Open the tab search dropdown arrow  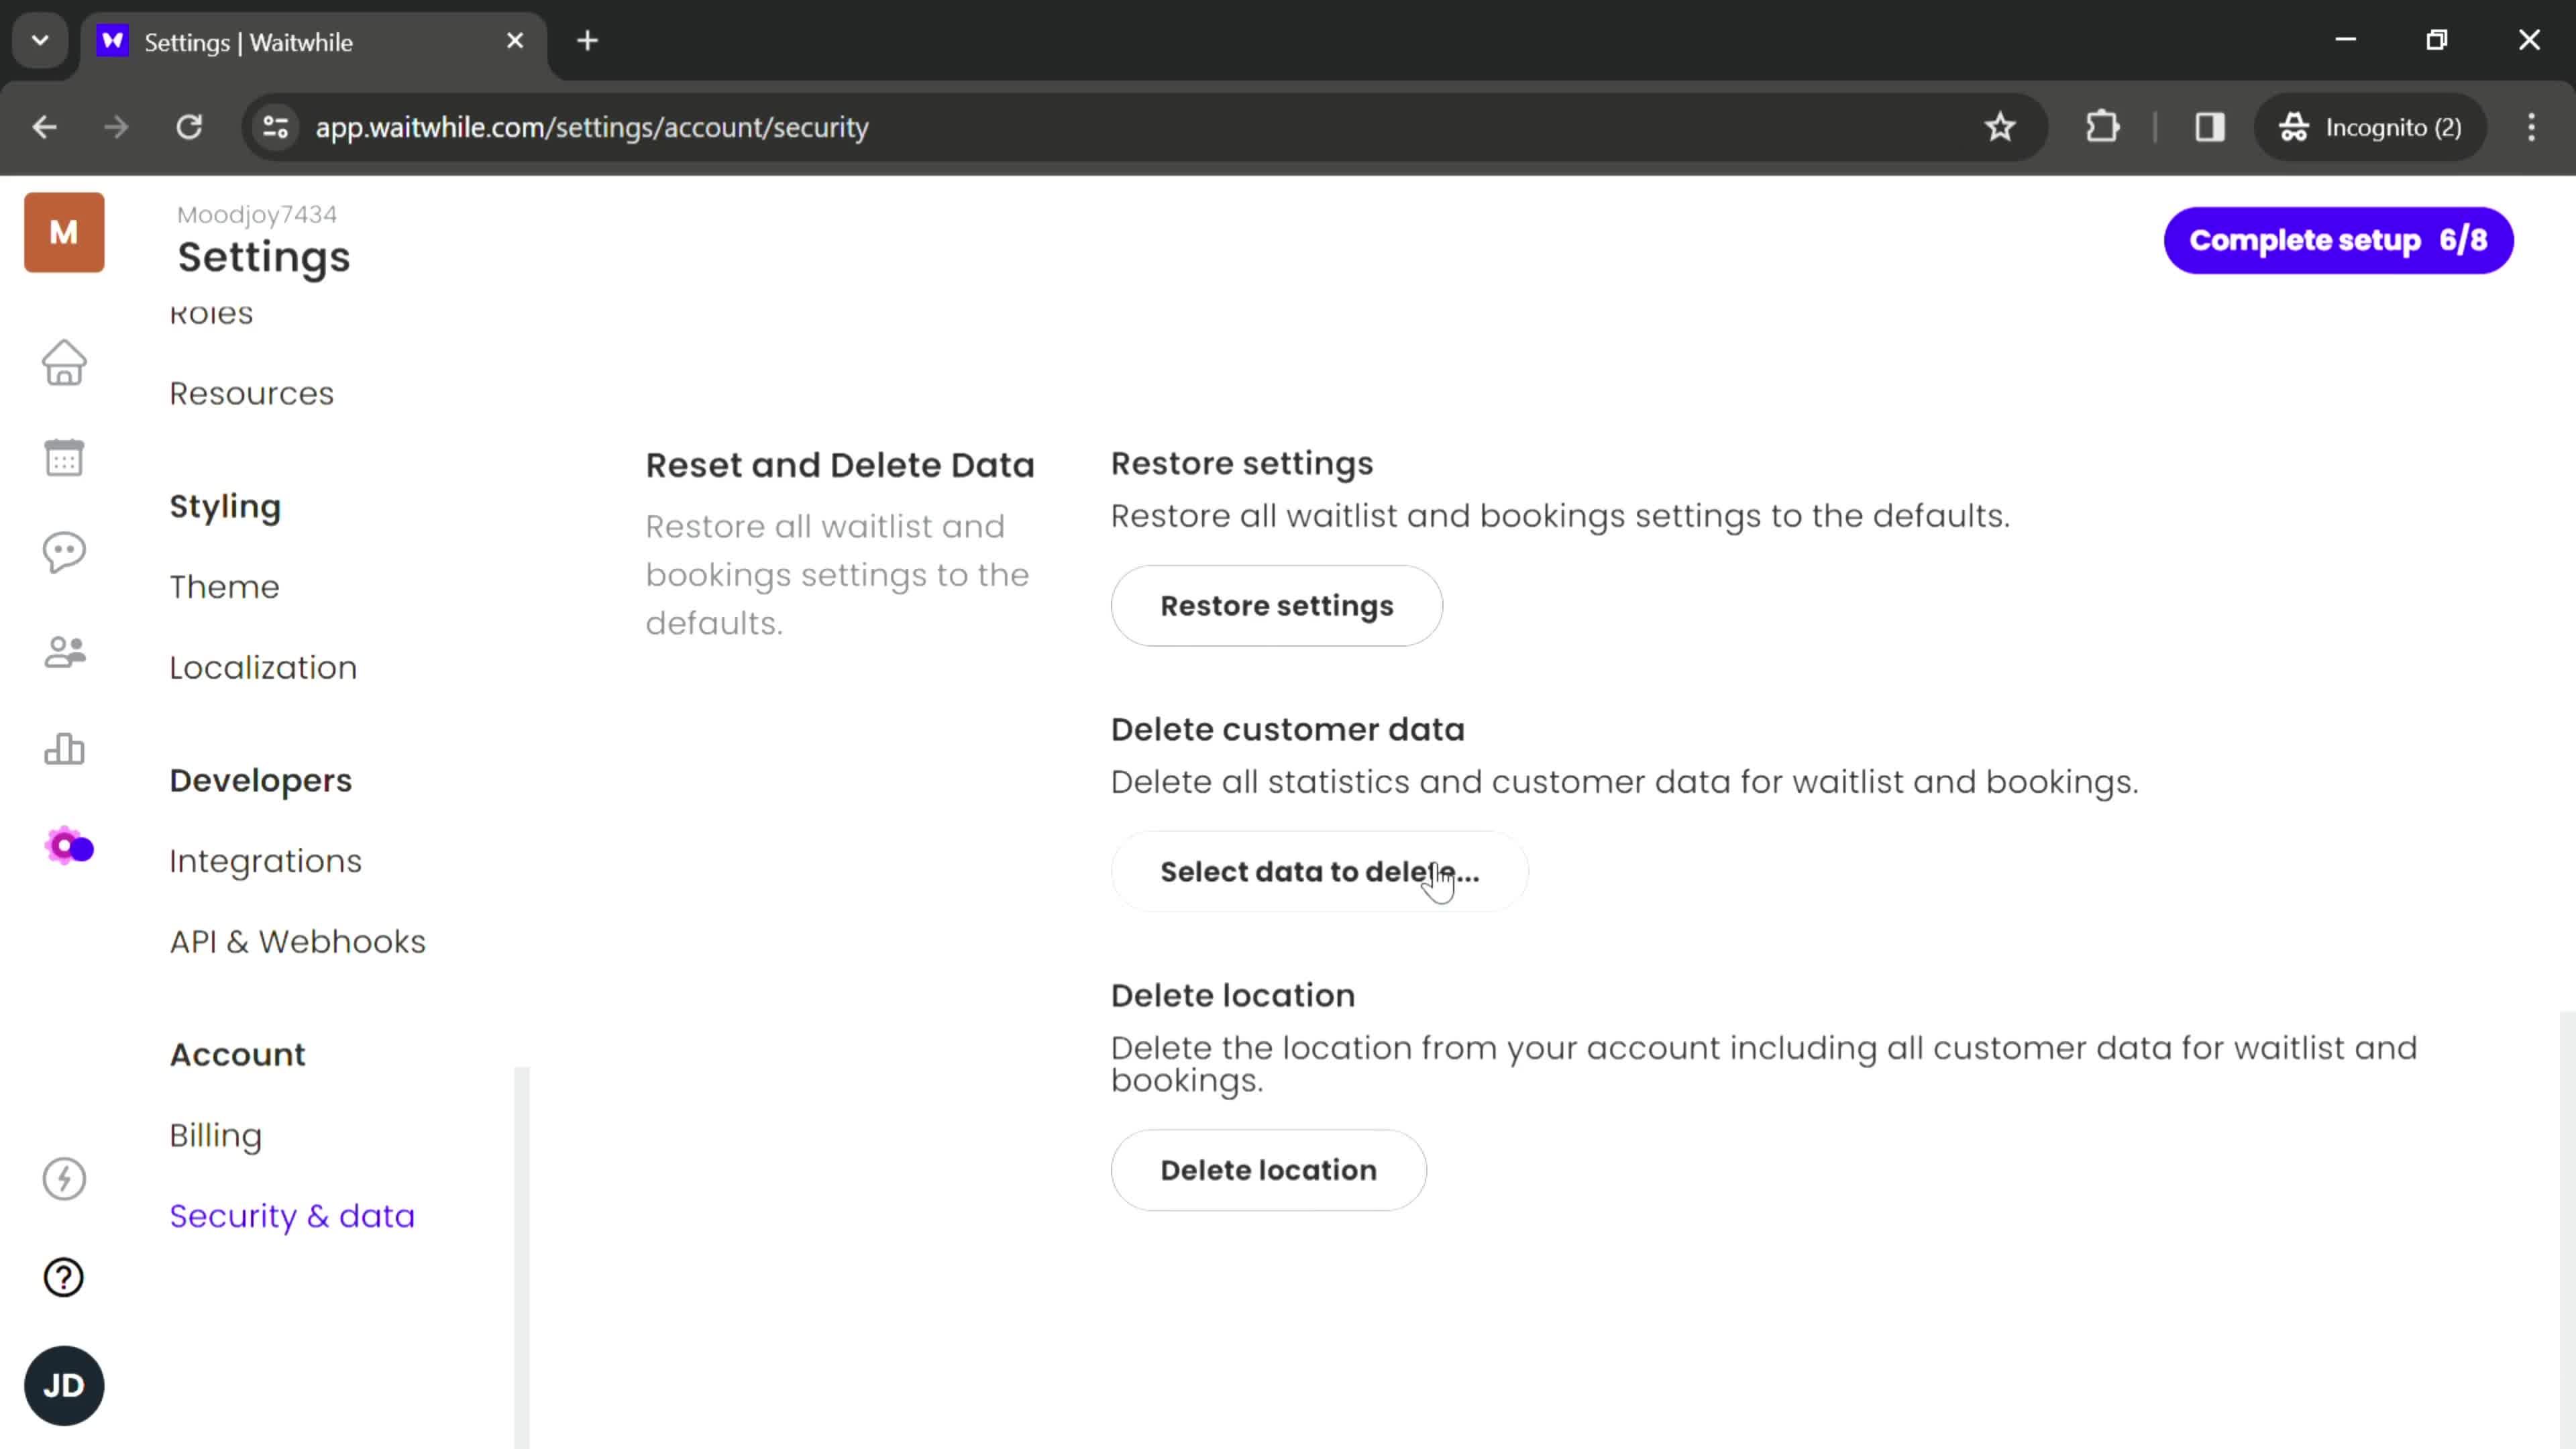(40, 41)
